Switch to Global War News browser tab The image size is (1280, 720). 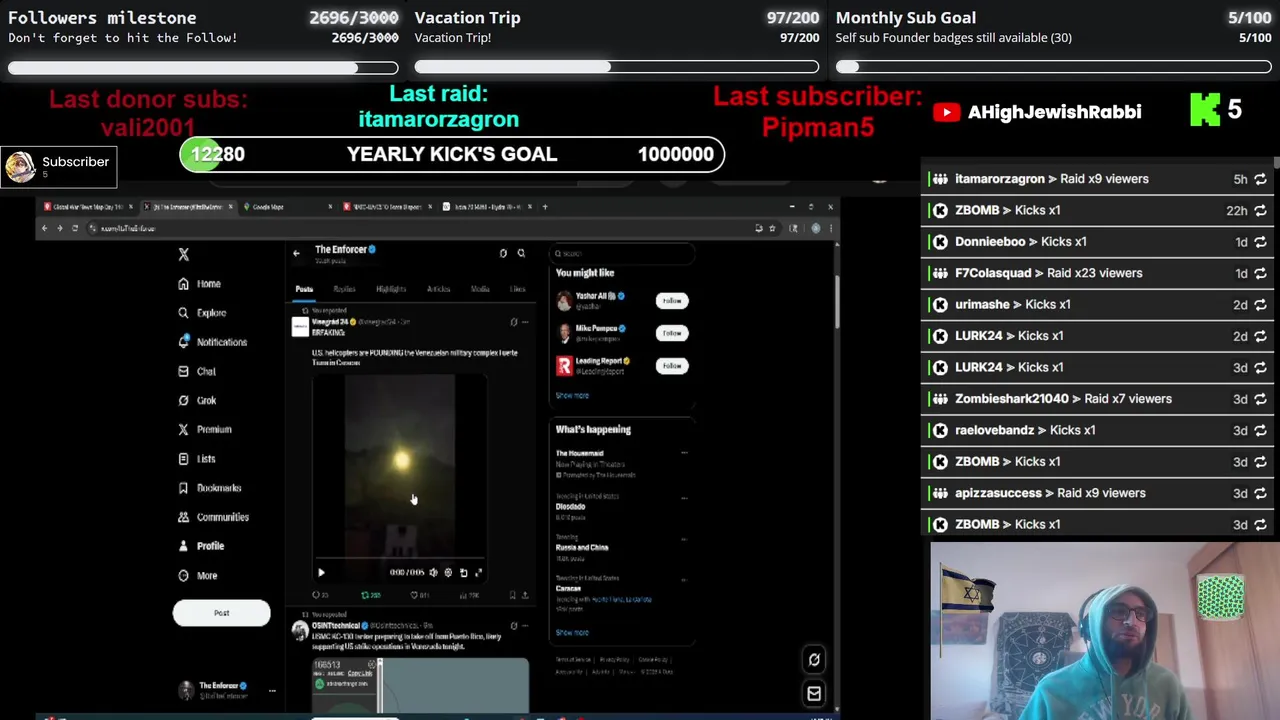coord(87,207)
